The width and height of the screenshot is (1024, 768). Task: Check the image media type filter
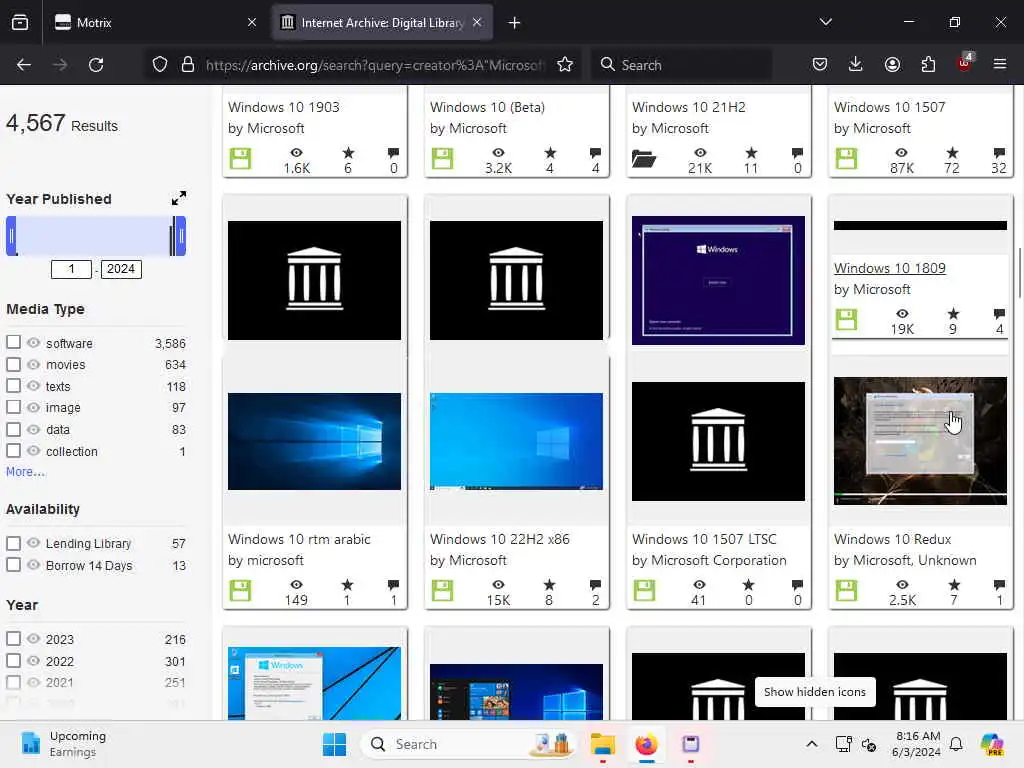[x=13, y=407]
